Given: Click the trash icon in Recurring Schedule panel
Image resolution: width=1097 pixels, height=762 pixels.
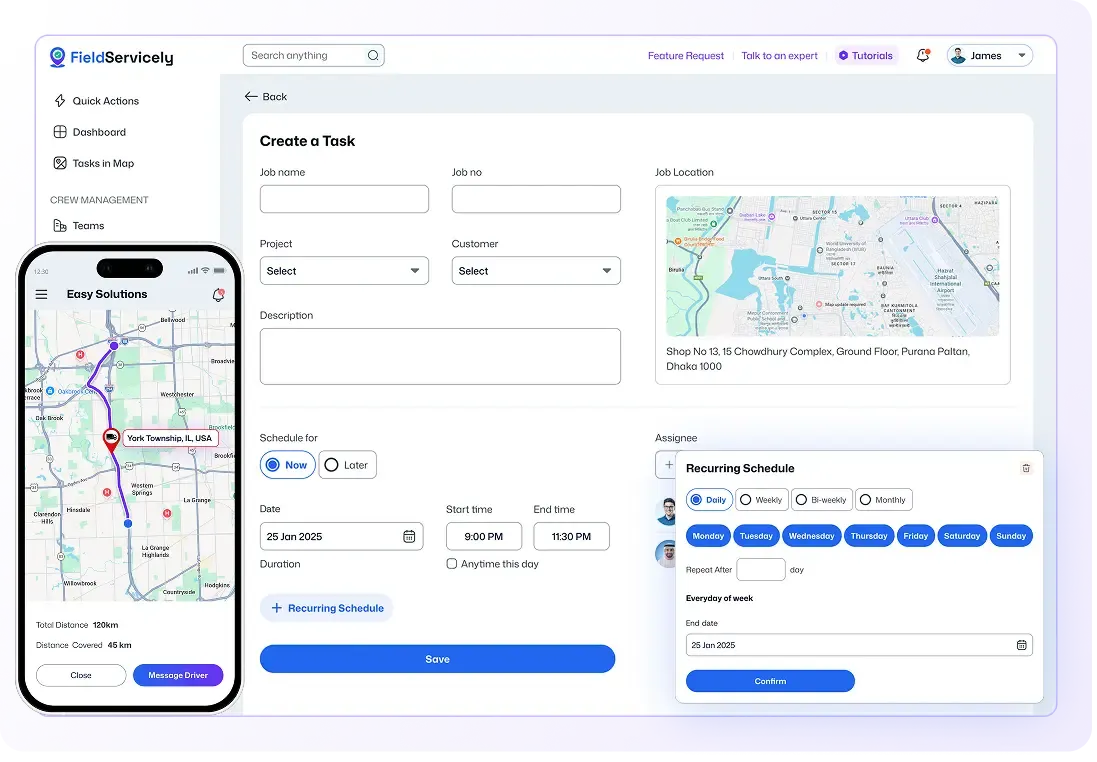Looking at the screenshot, I should 1026,468.
